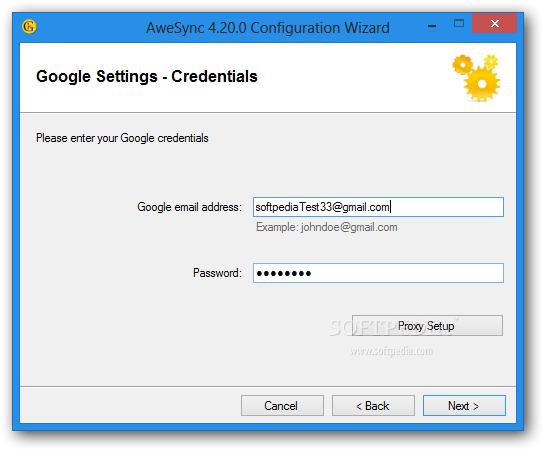
Task: Click the johndoe@gmail.com example hint
Action: tap(349, 227)
